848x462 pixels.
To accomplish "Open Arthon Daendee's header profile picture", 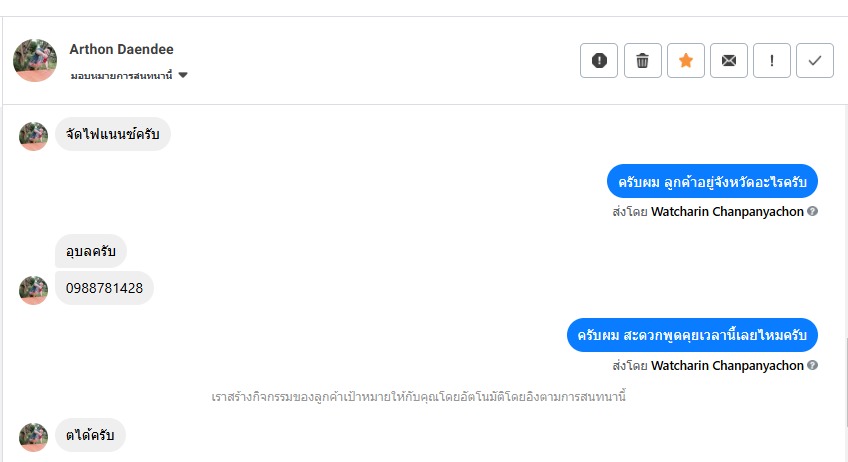I will click(35, 61).
